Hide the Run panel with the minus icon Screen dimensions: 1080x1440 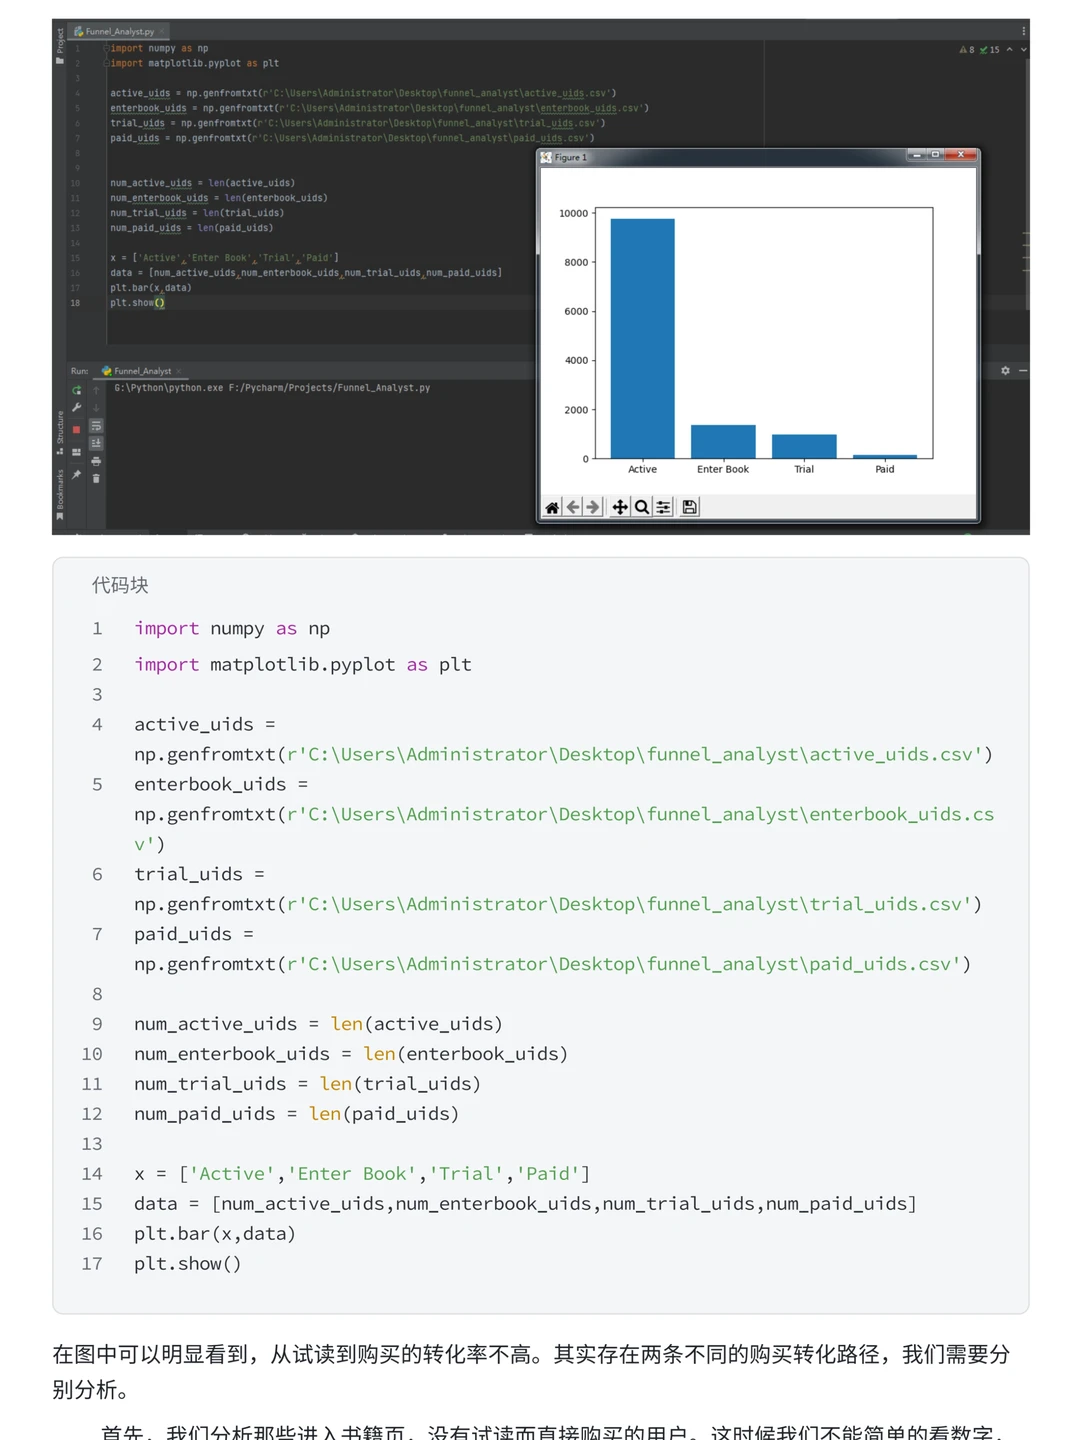click(x=1022, y=371)
